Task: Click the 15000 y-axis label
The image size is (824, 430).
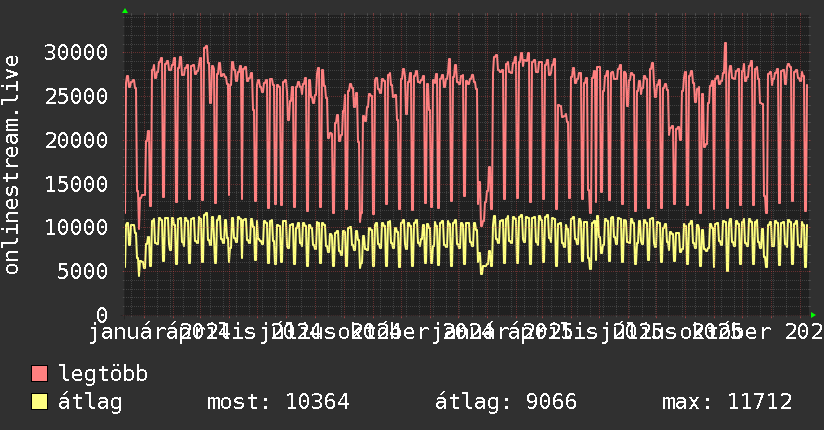Action: (x=76, y=184)
